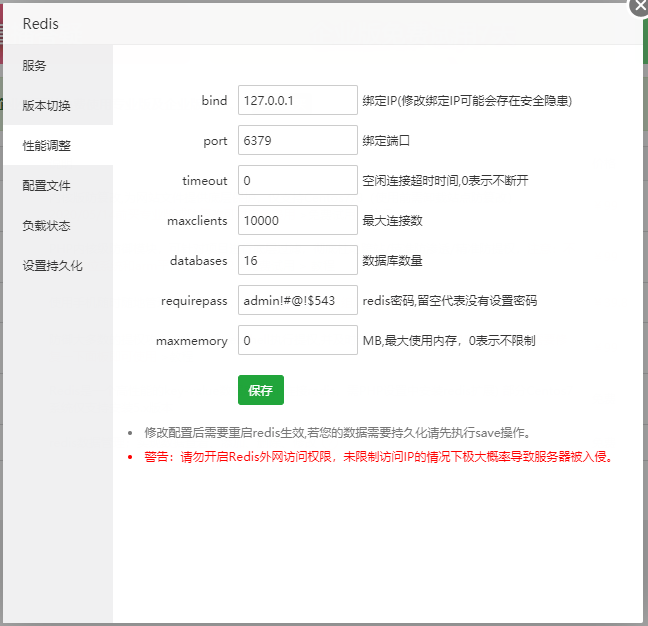Click the requirepass password field
Viewport: 648px width, 626px height.
click(298, 300)
